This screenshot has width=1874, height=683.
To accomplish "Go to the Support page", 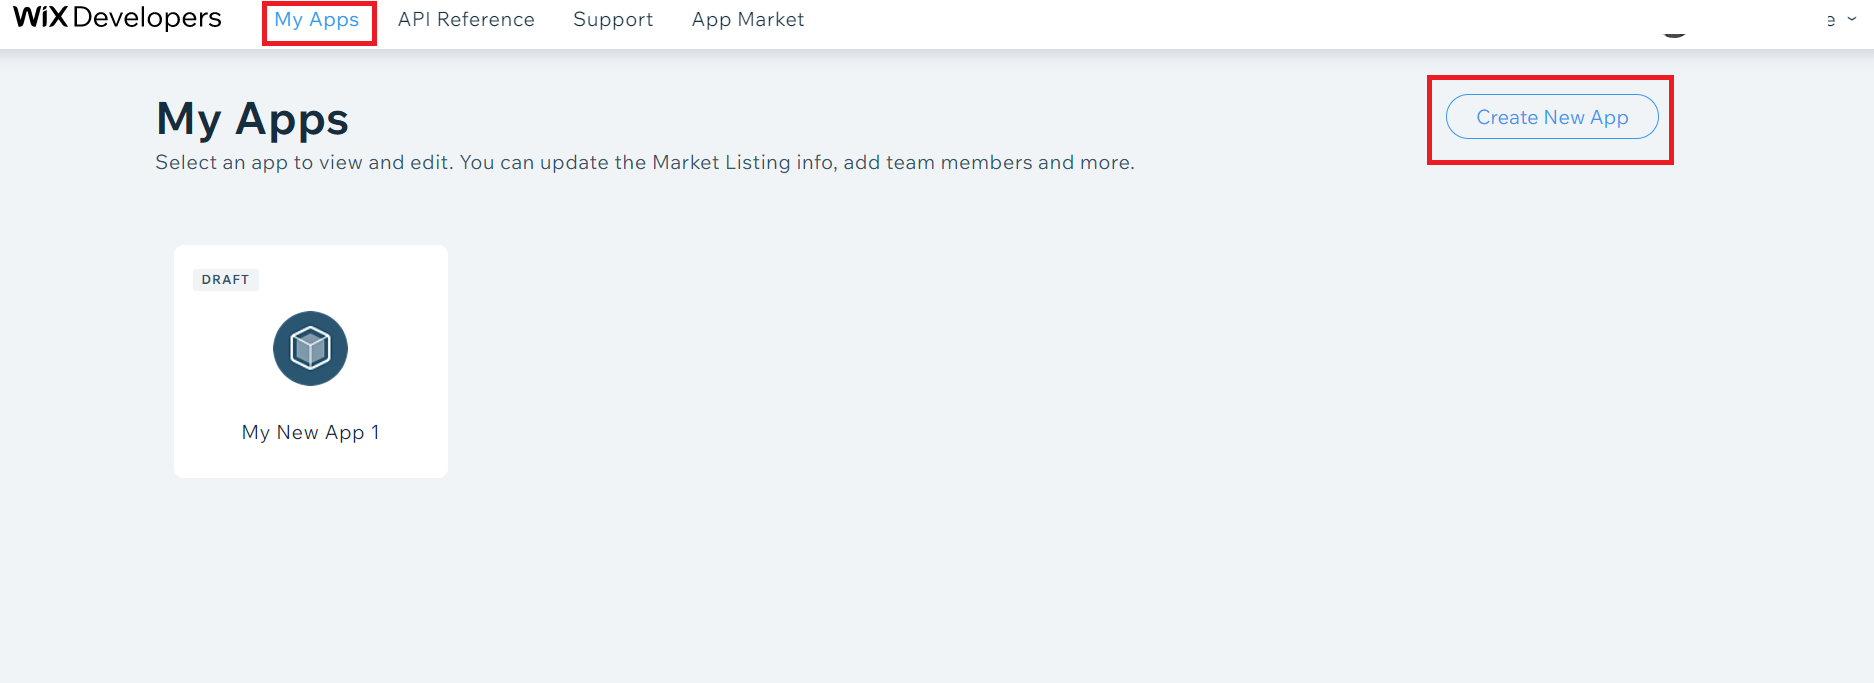I will (x=613, y=20).
